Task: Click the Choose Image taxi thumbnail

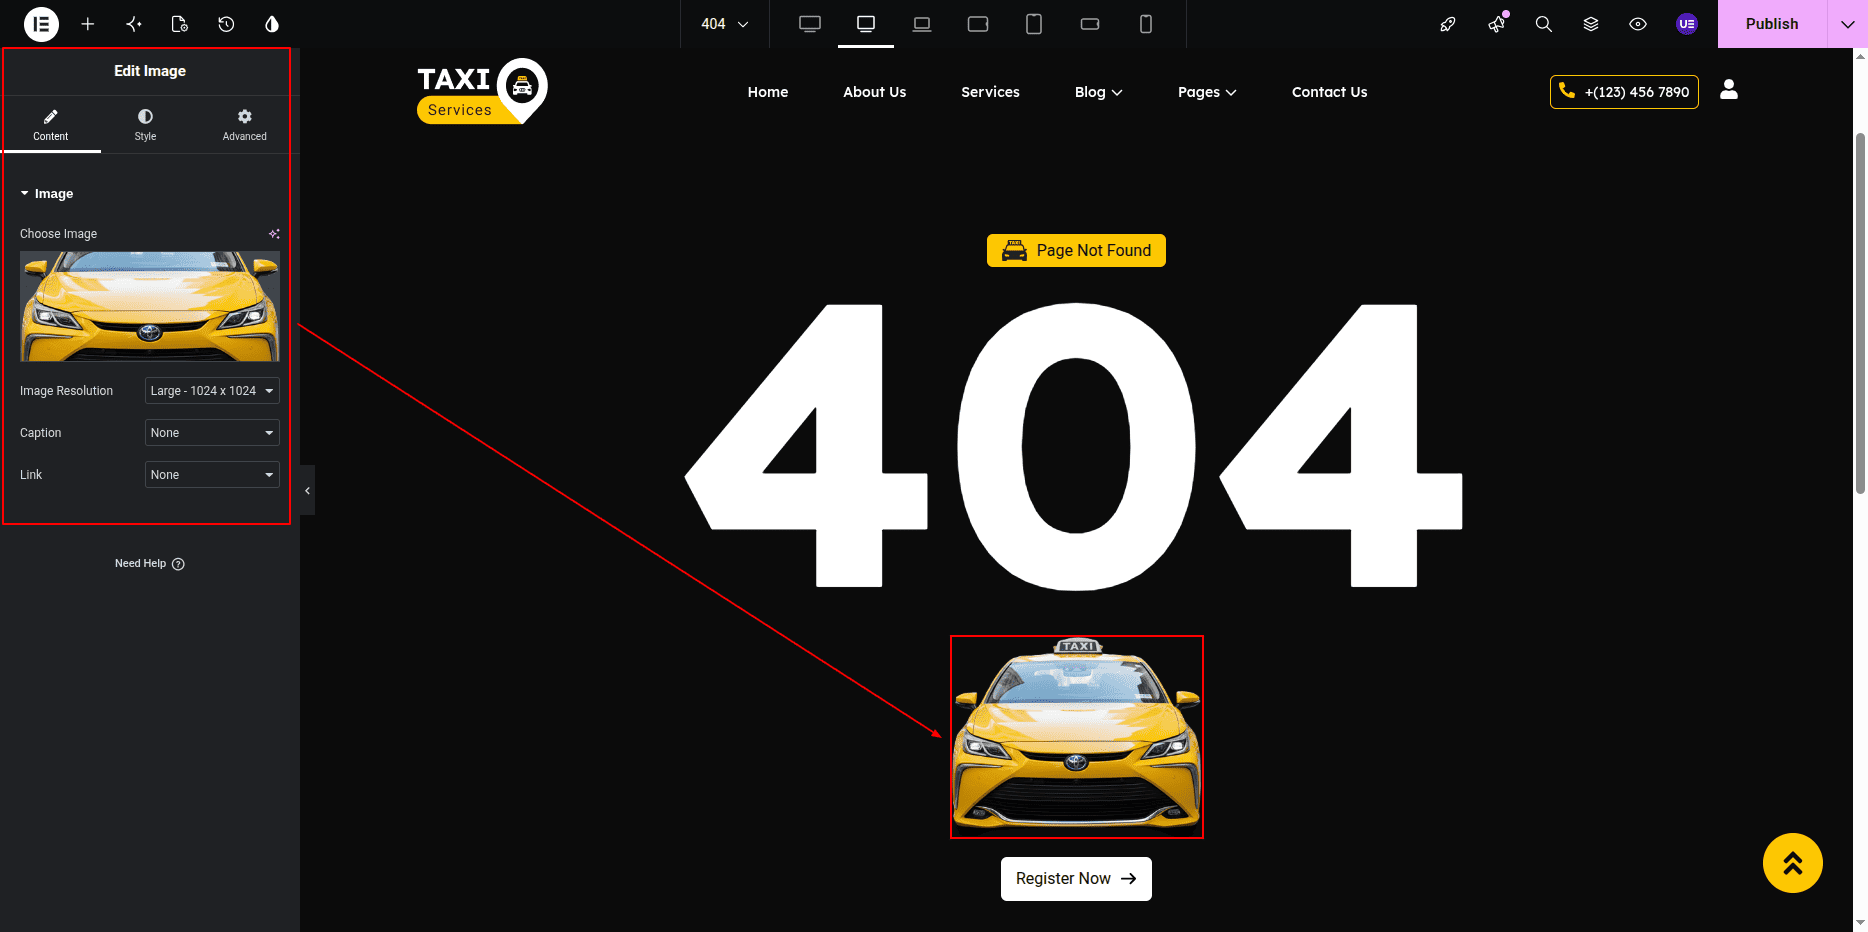Action: (150, 307)
